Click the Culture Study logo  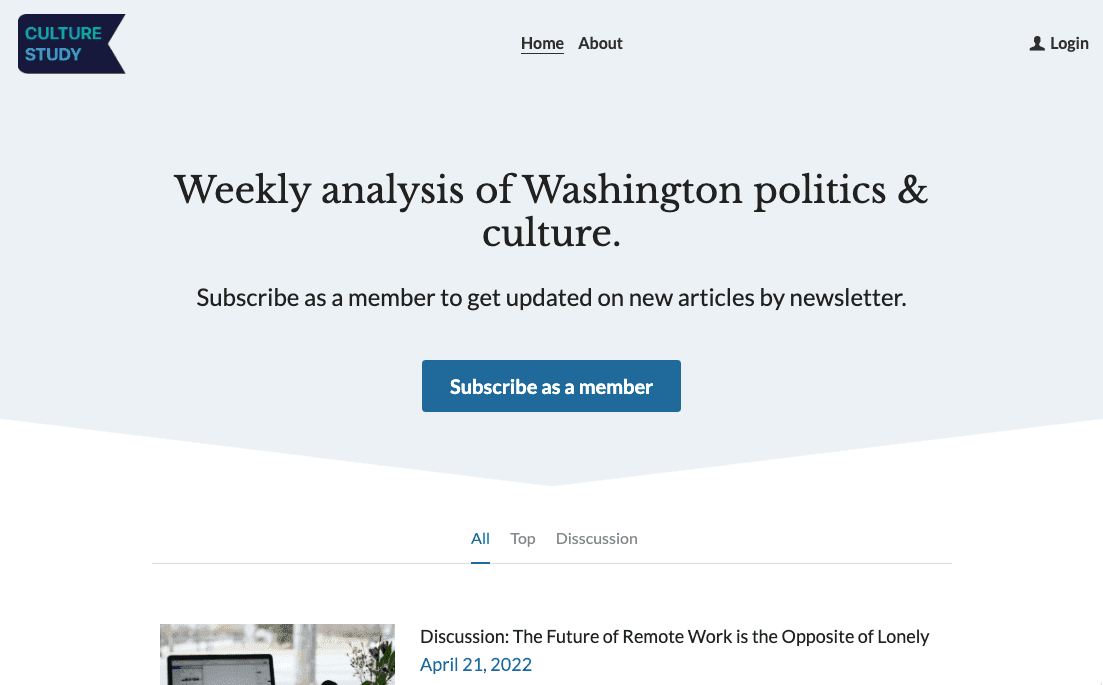[x=71, y=44]
